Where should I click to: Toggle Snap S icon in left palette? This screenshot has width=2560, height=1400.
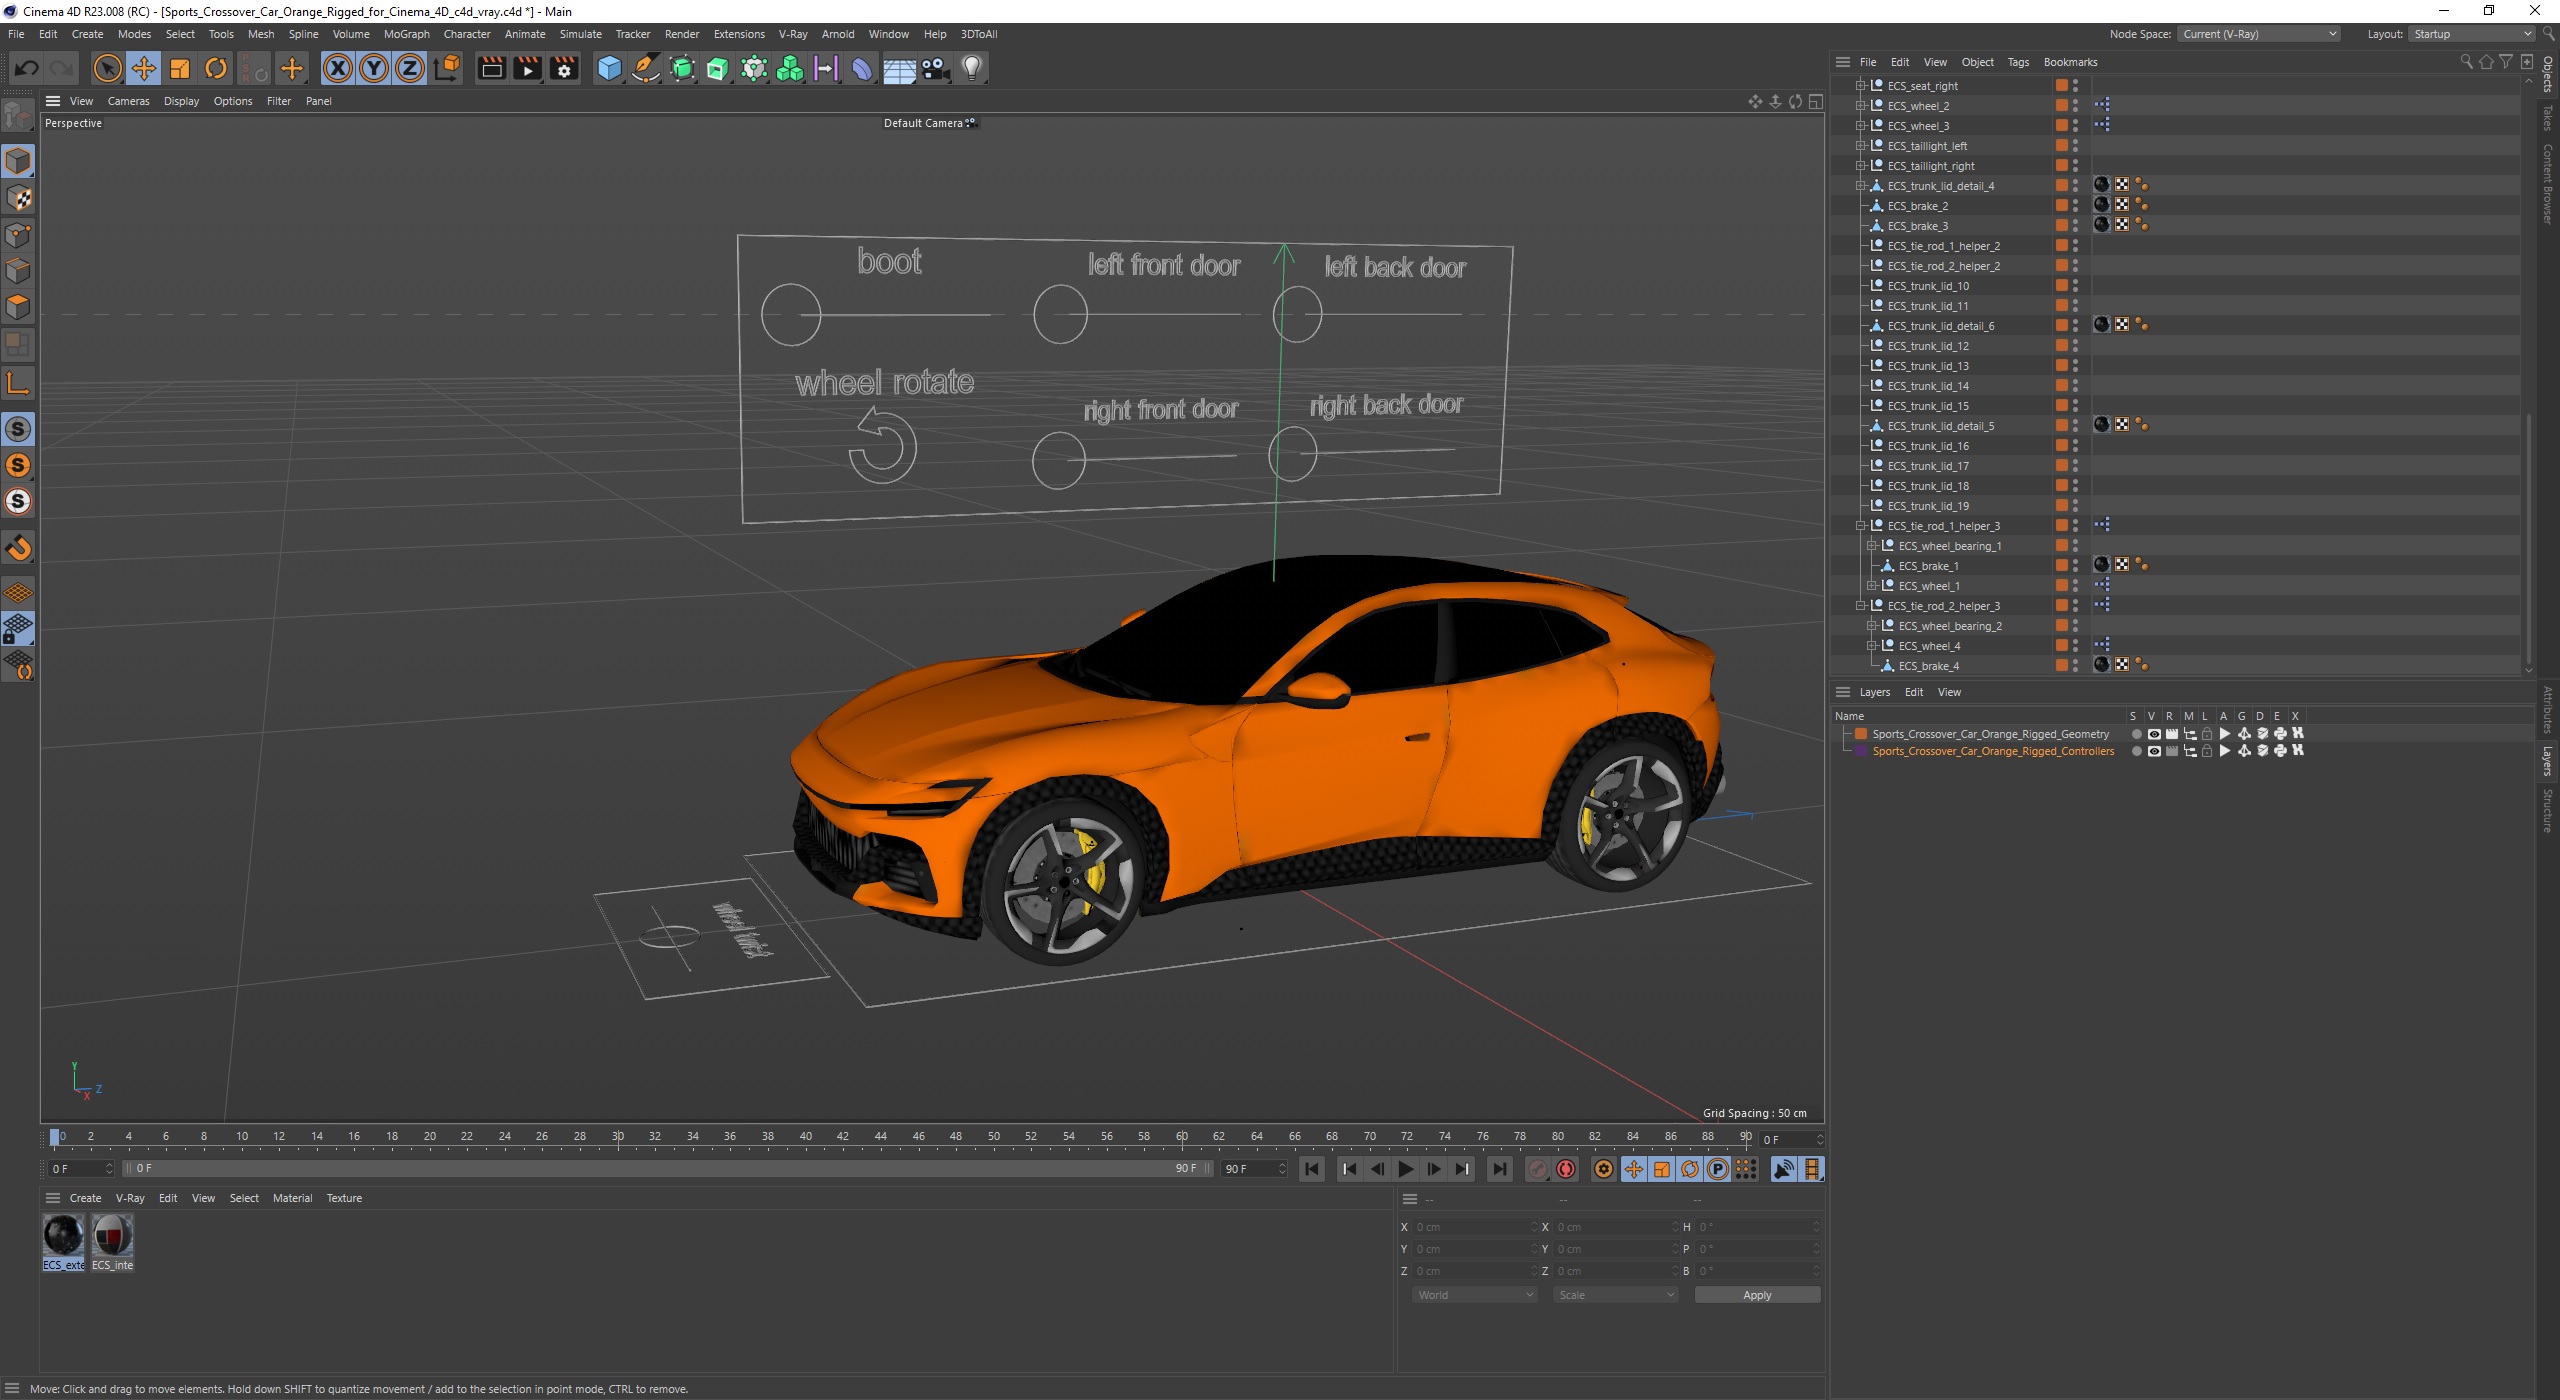[18, 430]
